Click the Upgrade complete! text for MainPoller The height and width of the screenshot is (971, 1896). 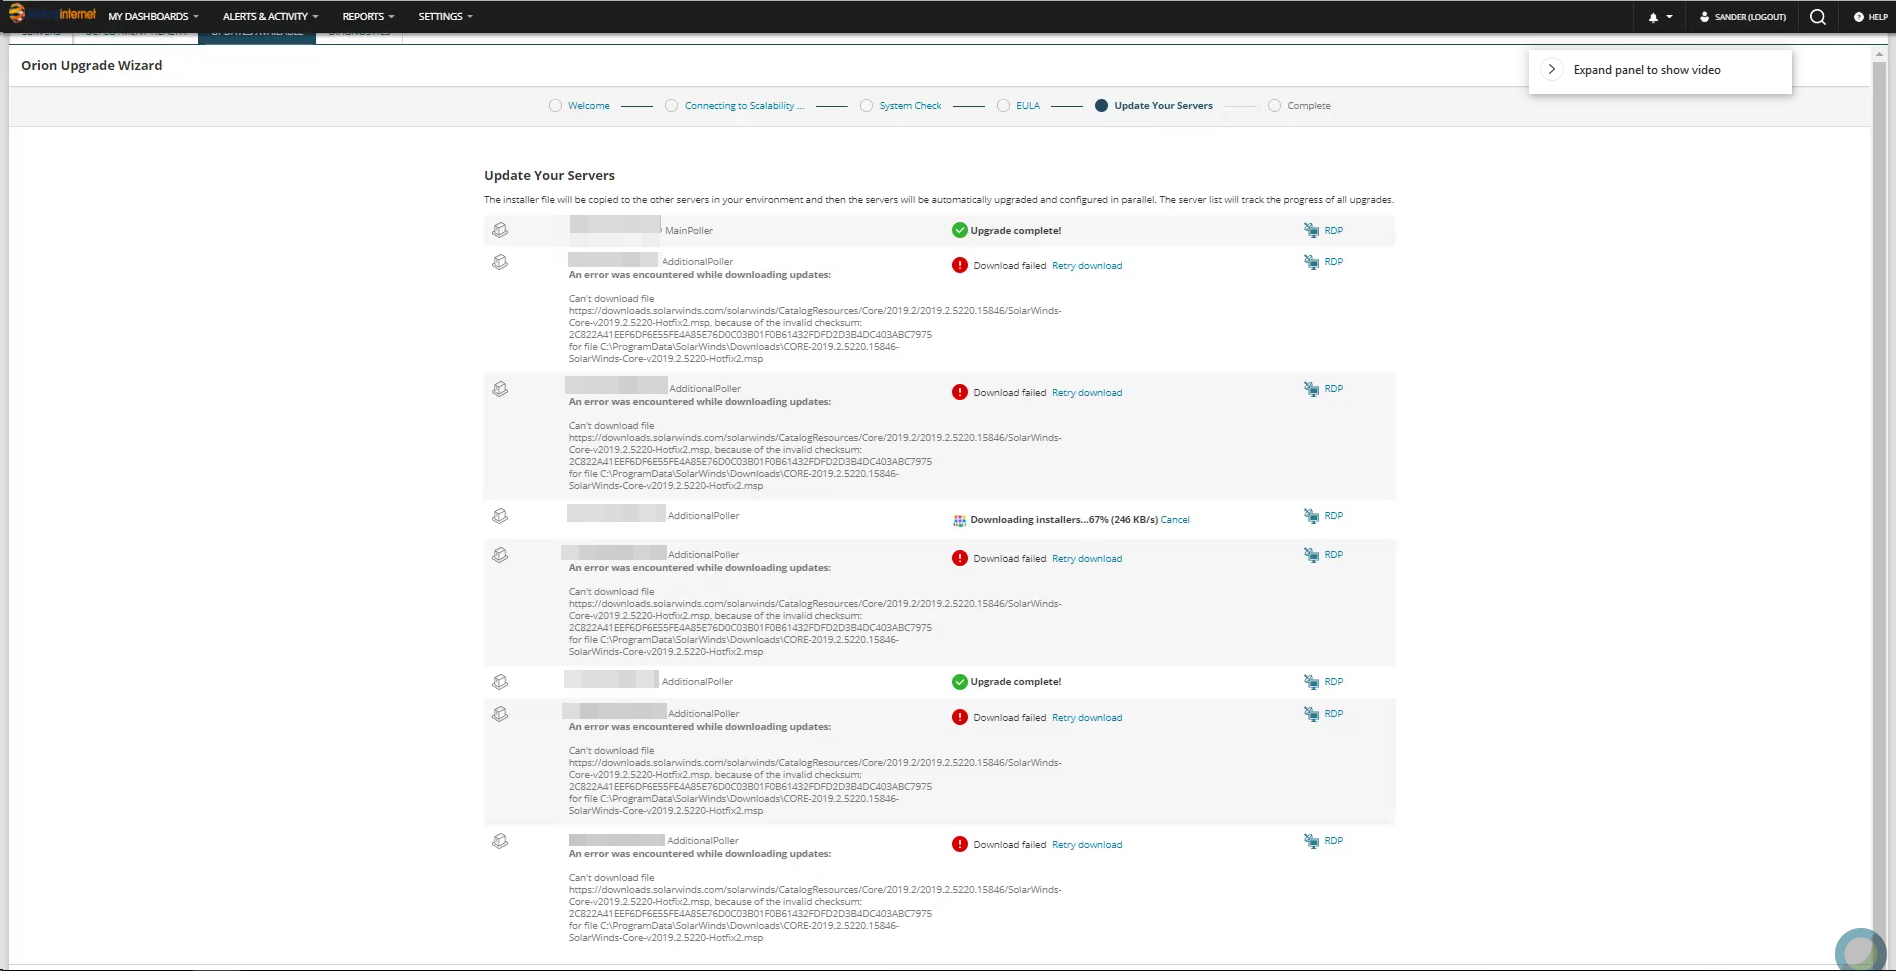click(x=1016, y=231)
